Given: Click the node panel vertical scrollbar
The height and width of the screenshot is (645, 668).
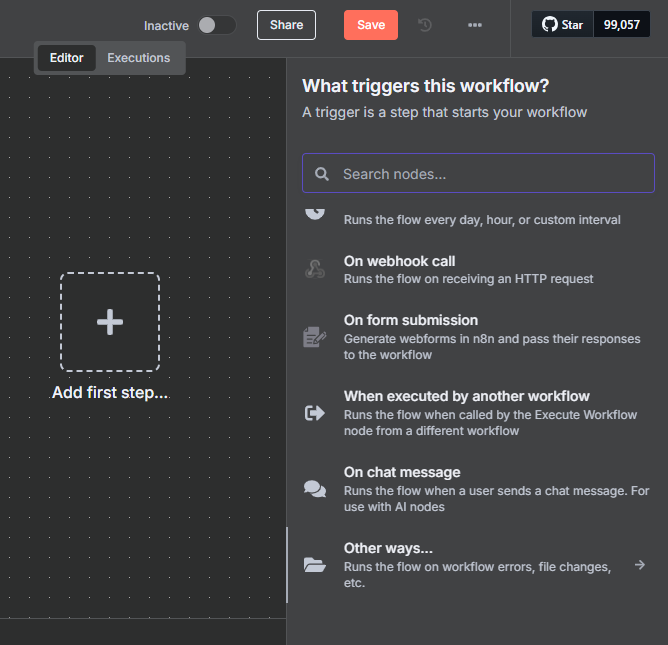Looking at the screenshot, I should coord(287,565).
